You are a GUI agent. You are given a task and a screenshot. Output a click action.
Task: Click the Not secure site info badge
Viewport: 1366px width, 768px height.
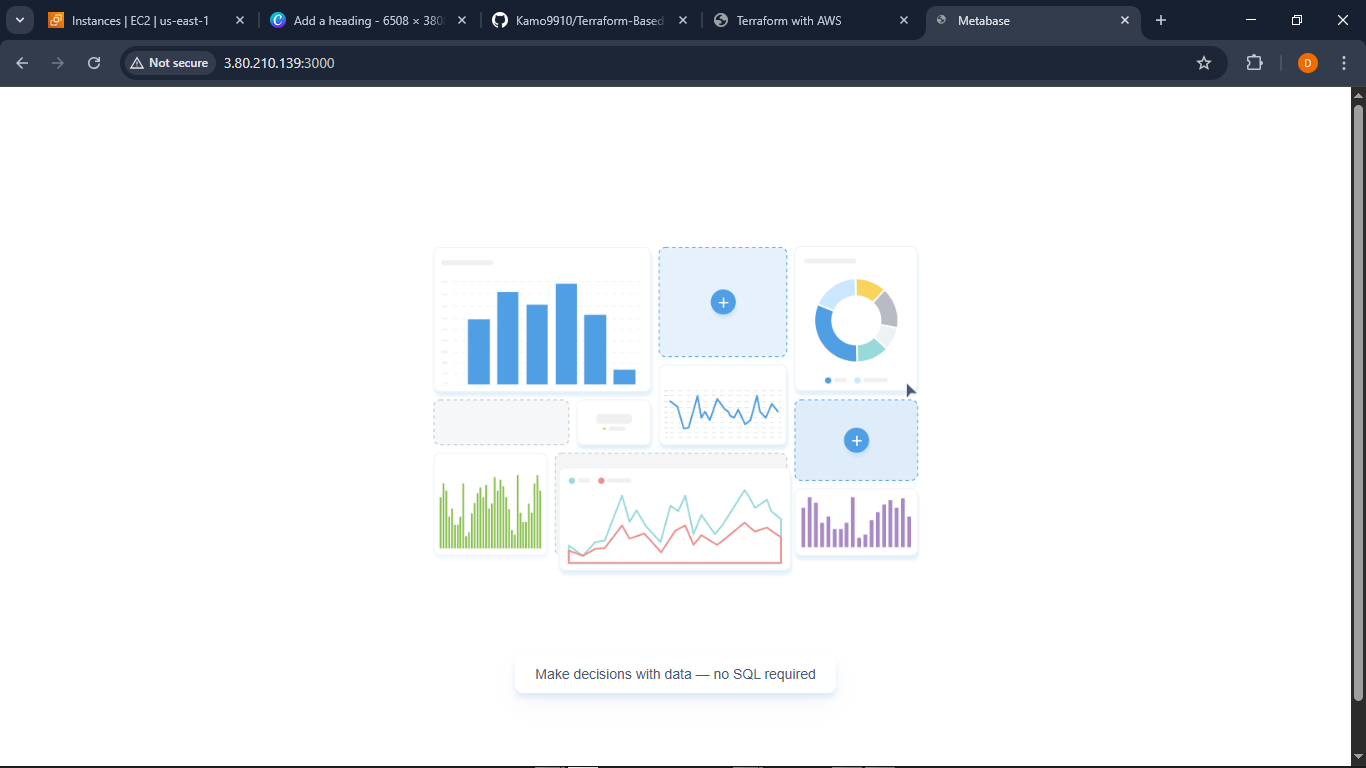point(169,63)
